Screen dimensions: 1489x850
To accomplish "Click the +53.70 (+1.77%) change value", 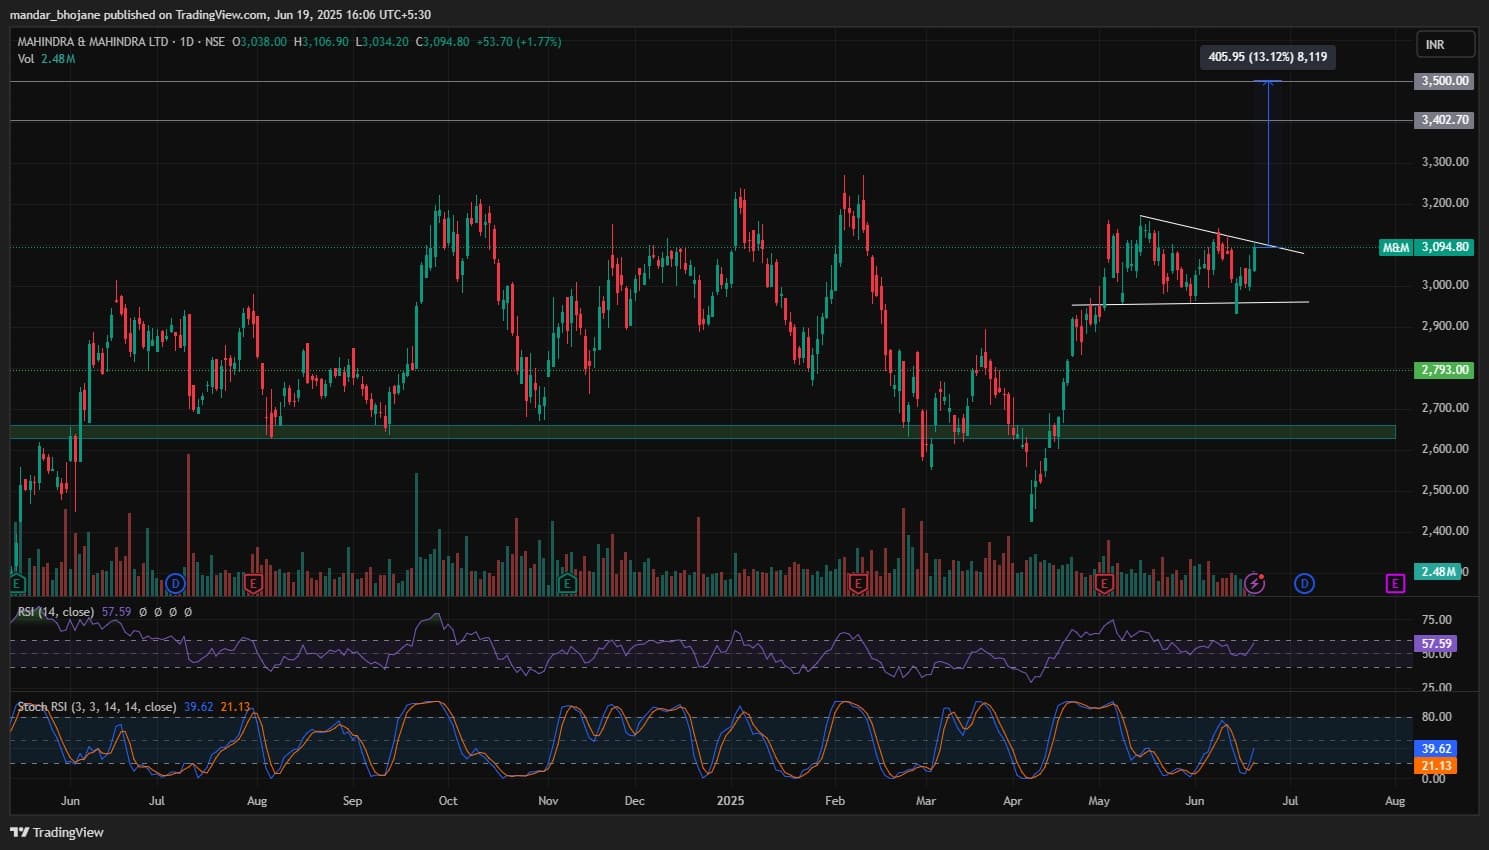I will [517, 42].
